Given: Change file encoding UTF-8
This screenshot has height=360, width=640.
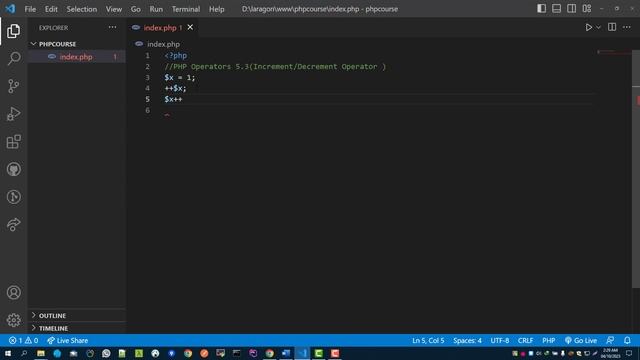Looking at the screenshot, I should coord(500,340).
